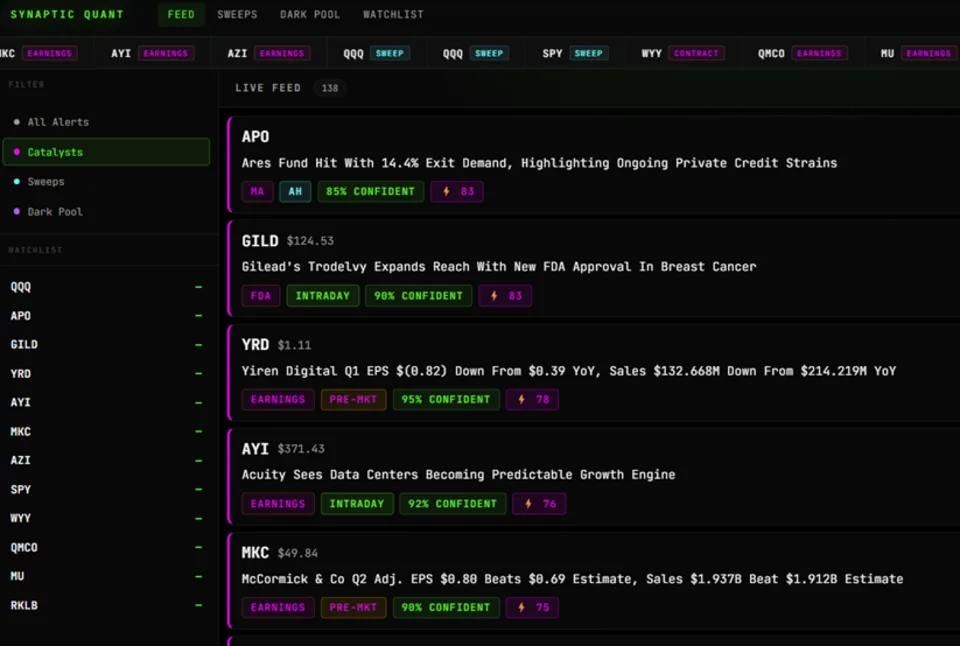Click SPY SWEEP item in ticker strip

click(575, 53)
